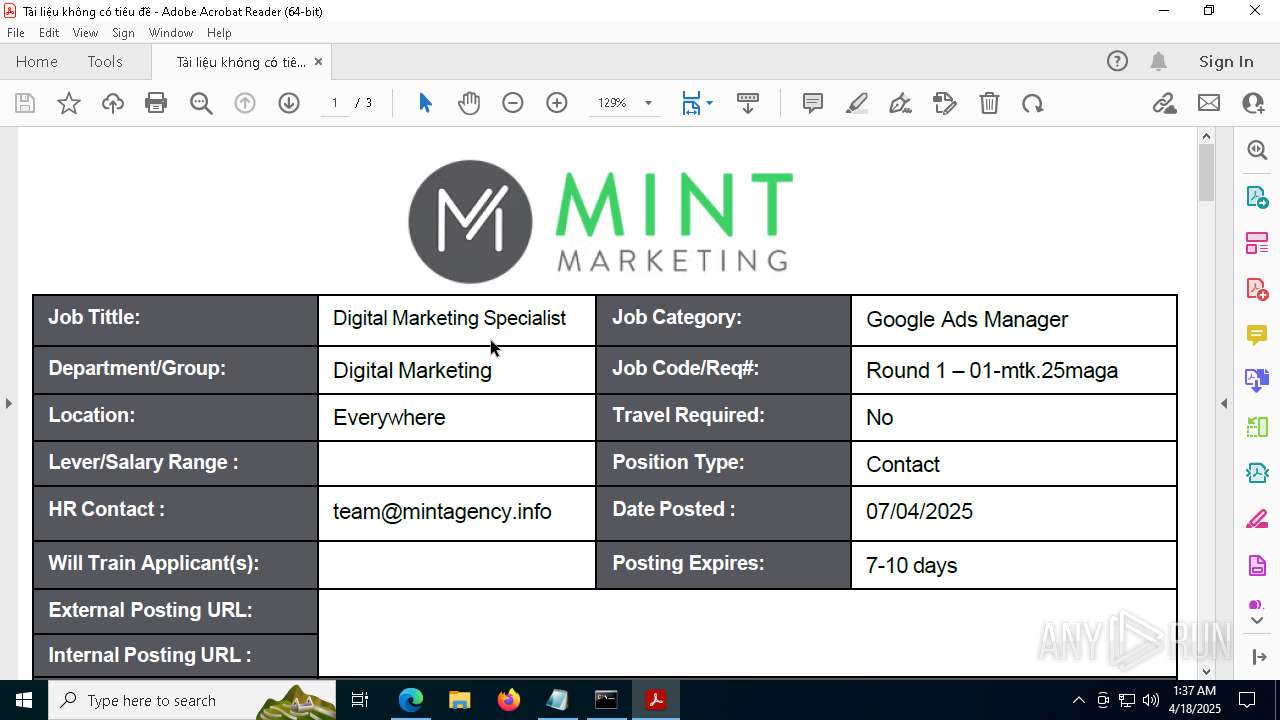Expand the page fit options arrow

pos(709,103)
